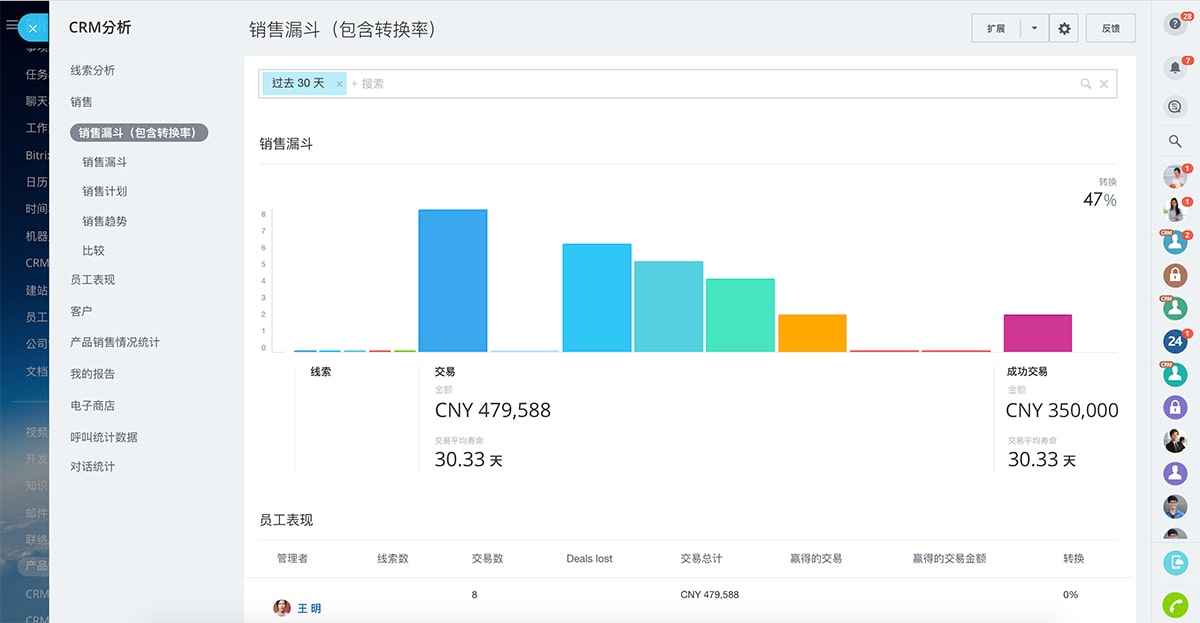Open the hamburger main menu
This screenshot has width=1200, height=623.
(x=11, y=26)
